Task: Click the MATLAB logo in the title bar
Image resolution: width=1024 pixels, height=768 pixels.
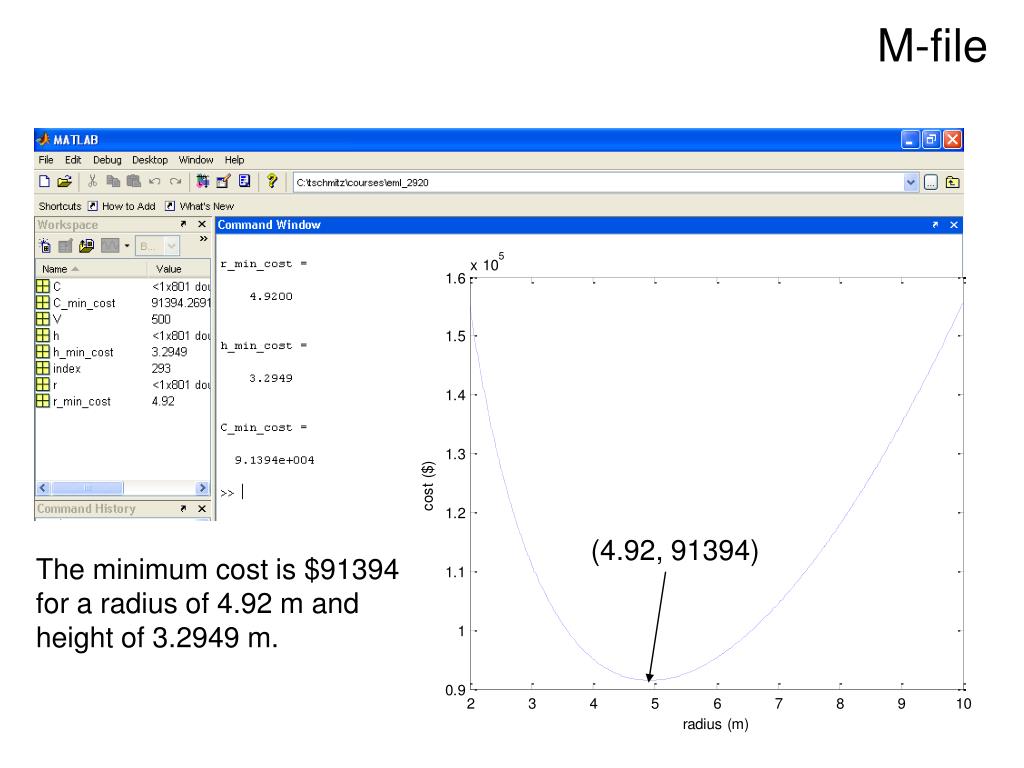Action: [43, 139]
